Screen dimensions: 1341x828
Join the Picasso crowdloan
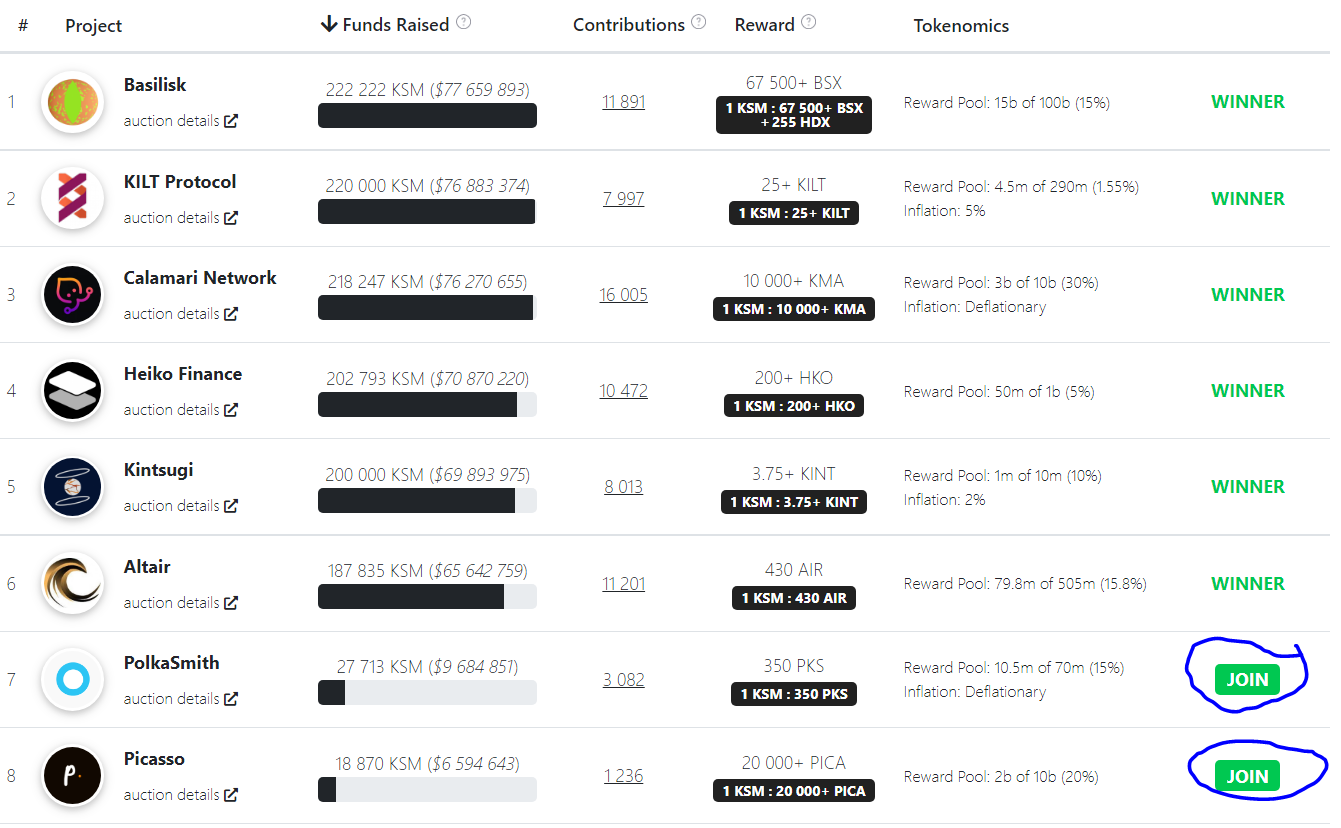1247,776
